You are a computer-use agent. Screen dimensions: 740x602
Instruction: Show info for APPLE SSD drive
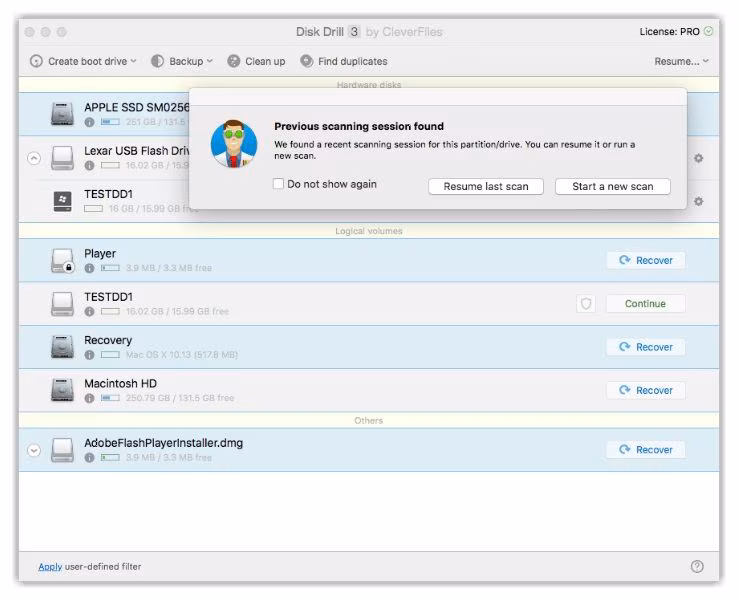pos(89,122)
